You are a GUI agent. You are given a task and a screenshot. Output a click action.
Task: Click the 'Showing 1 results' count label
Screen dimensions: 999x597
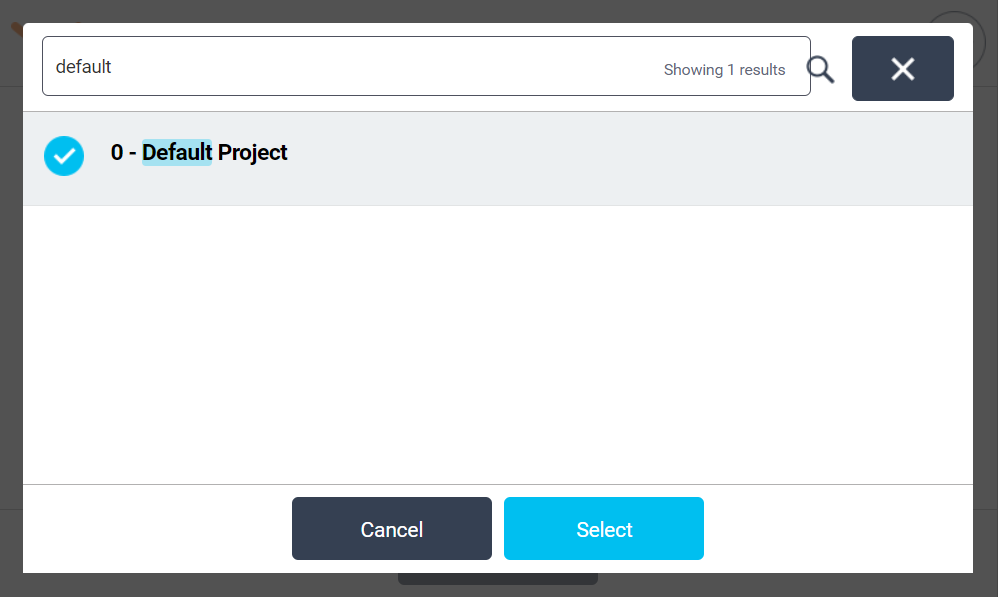tap(724, 70)
